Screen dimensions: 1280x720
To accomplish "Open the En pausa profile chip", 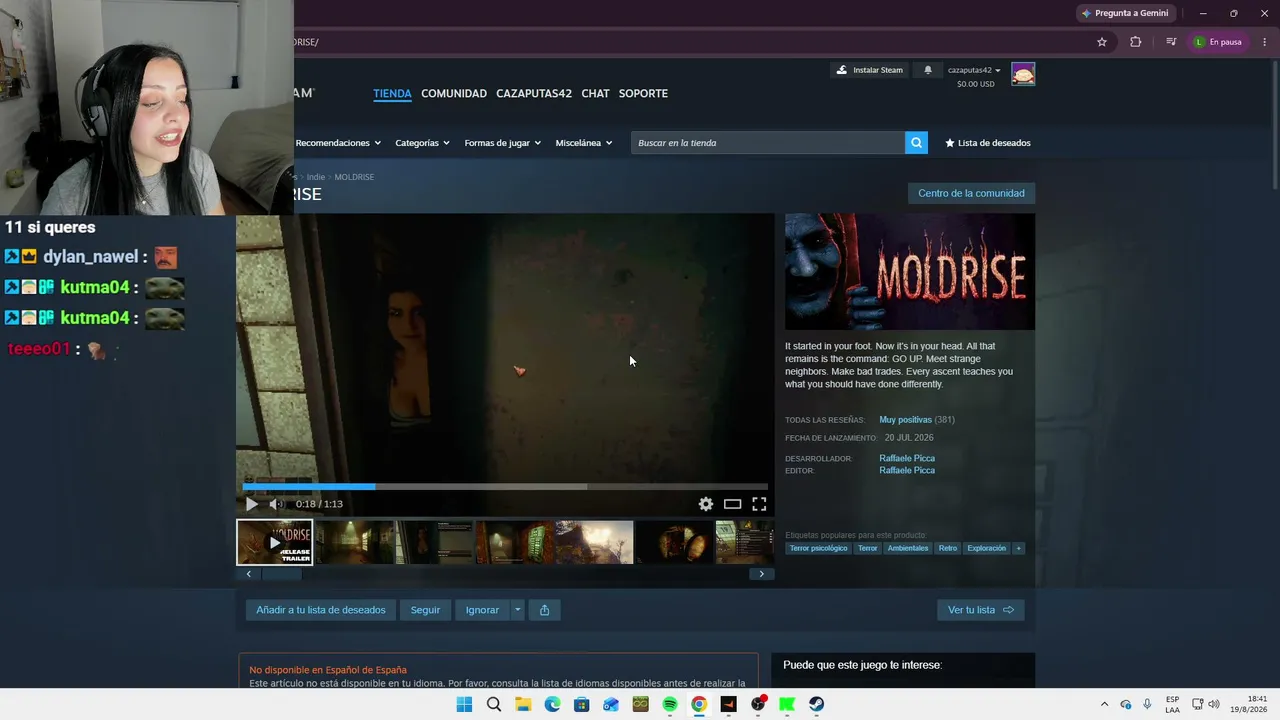I will (x=1218, y=42).
